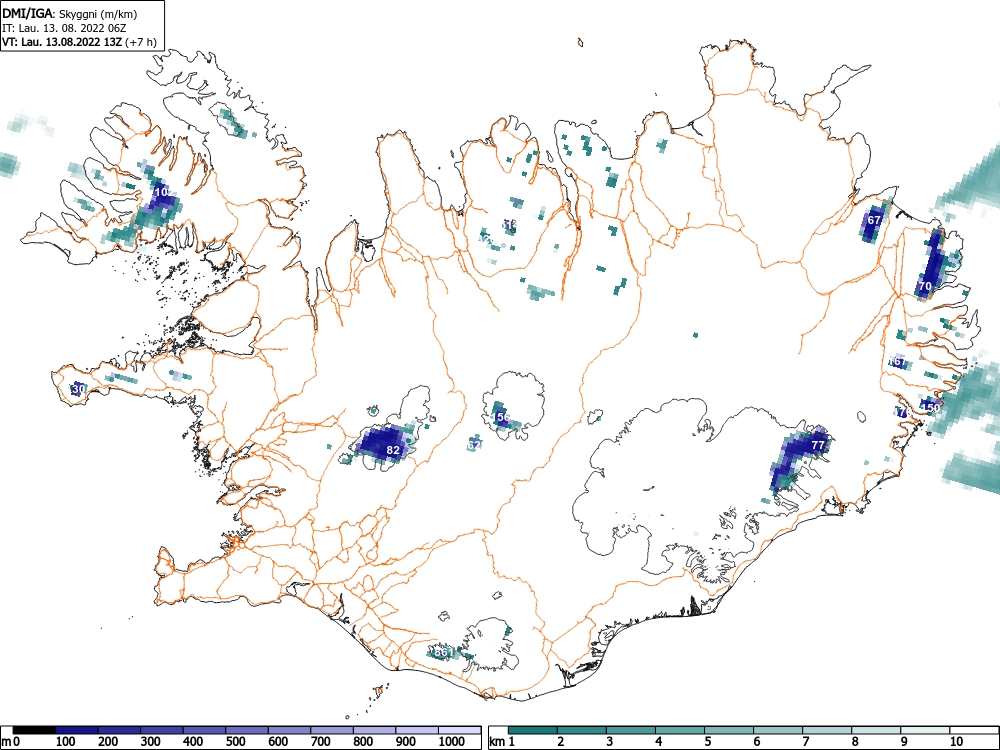Click the 'km' unit label of legend
This screenshot has width=1000, height=750.
point(497,742)
